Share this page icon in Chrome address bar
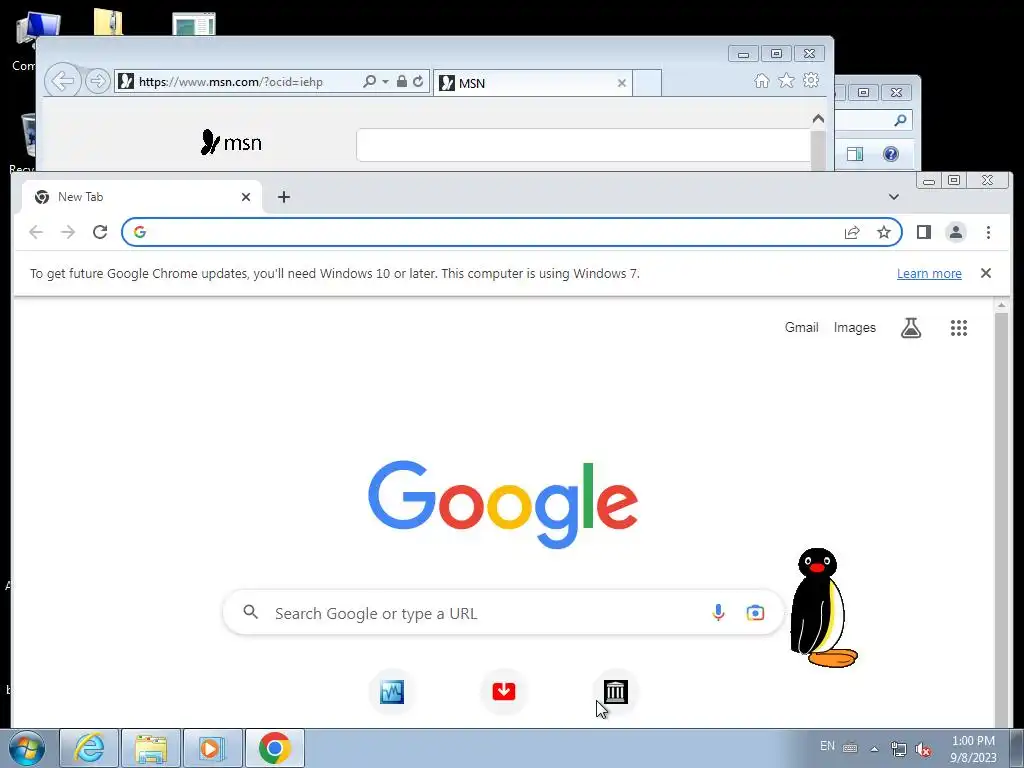The width and height of the screenshot is (1024, 768). tap(852, 232)
